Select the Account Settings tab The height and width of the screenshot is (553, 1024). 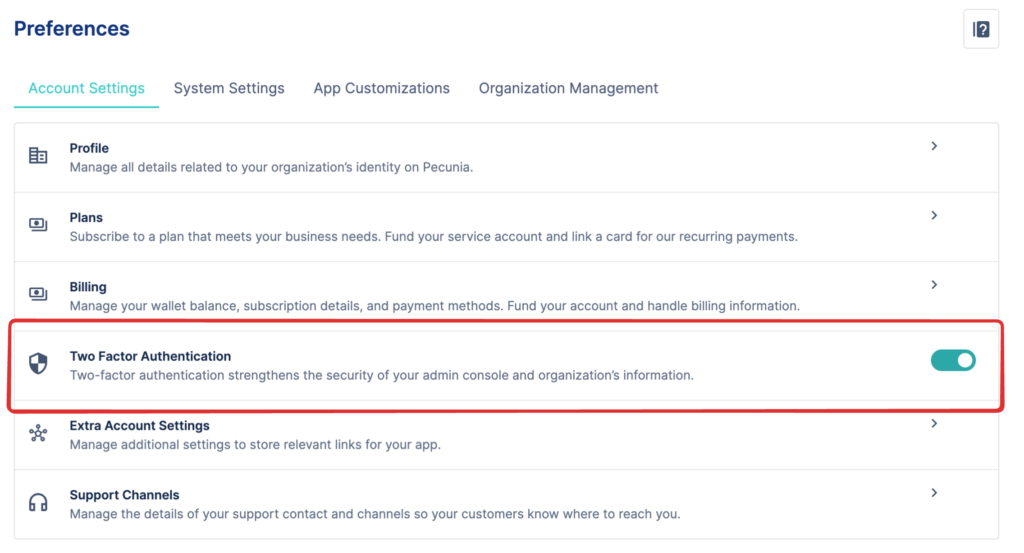pos(86,88)
